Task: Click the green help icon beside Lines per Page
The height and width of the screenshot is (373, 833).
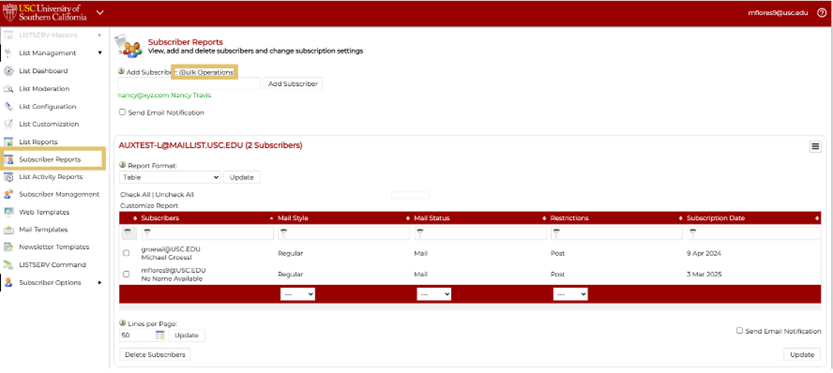Action: pyautogui.click(x=123, y=323)
